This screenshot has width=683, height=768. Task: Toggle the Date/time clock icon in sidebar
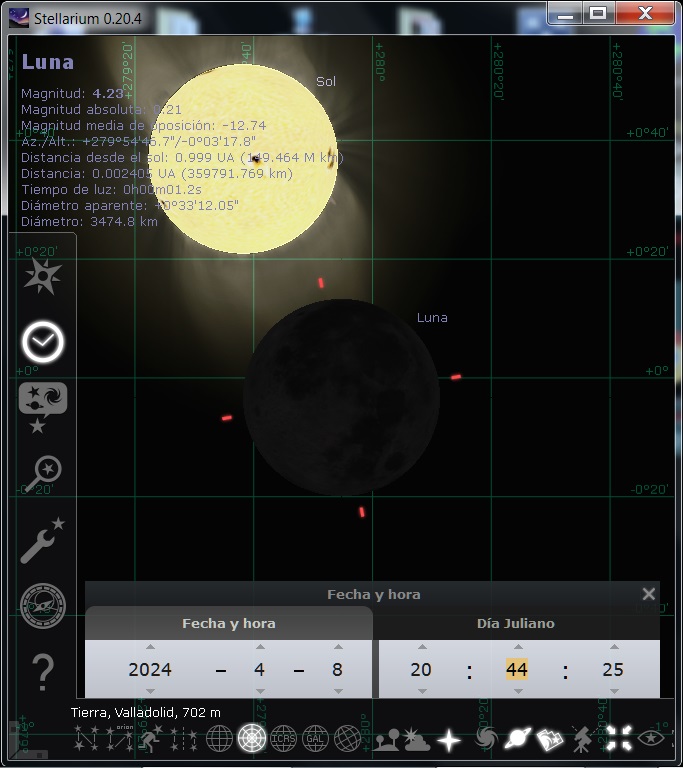click(x=43, y=342)
